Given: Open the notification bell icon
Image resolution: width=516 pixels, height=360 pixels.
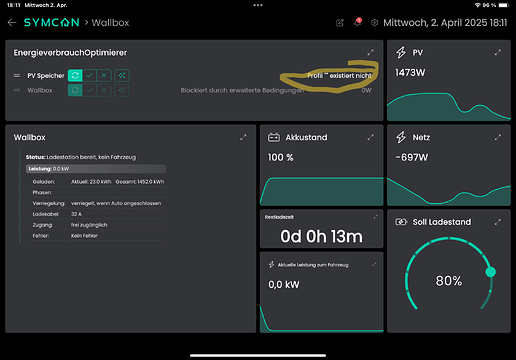Looking at the screenshot, I should coord(358,22).
